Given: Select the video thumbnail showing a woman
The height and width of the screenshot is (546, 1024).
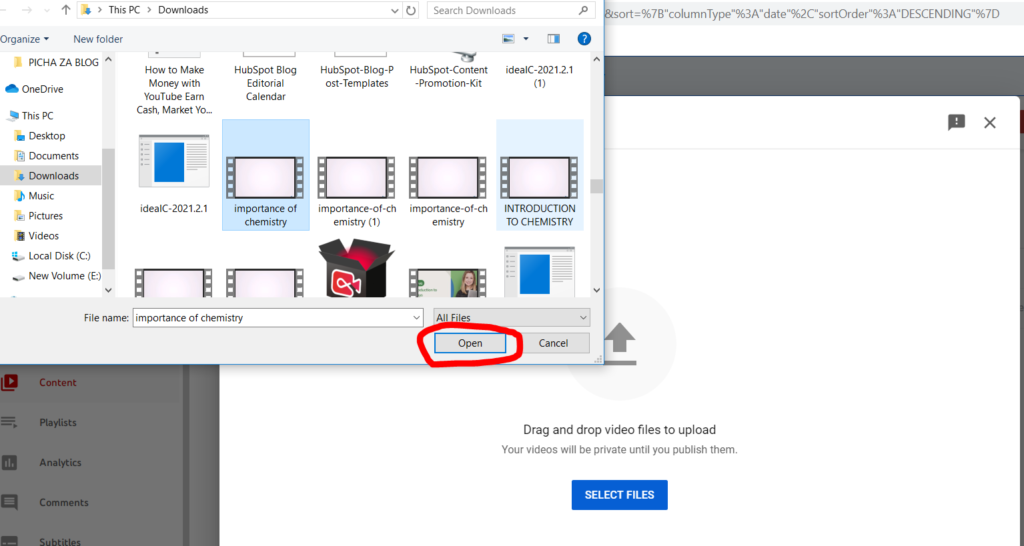Looking at the screenshot, I should (x=448, y=282).
